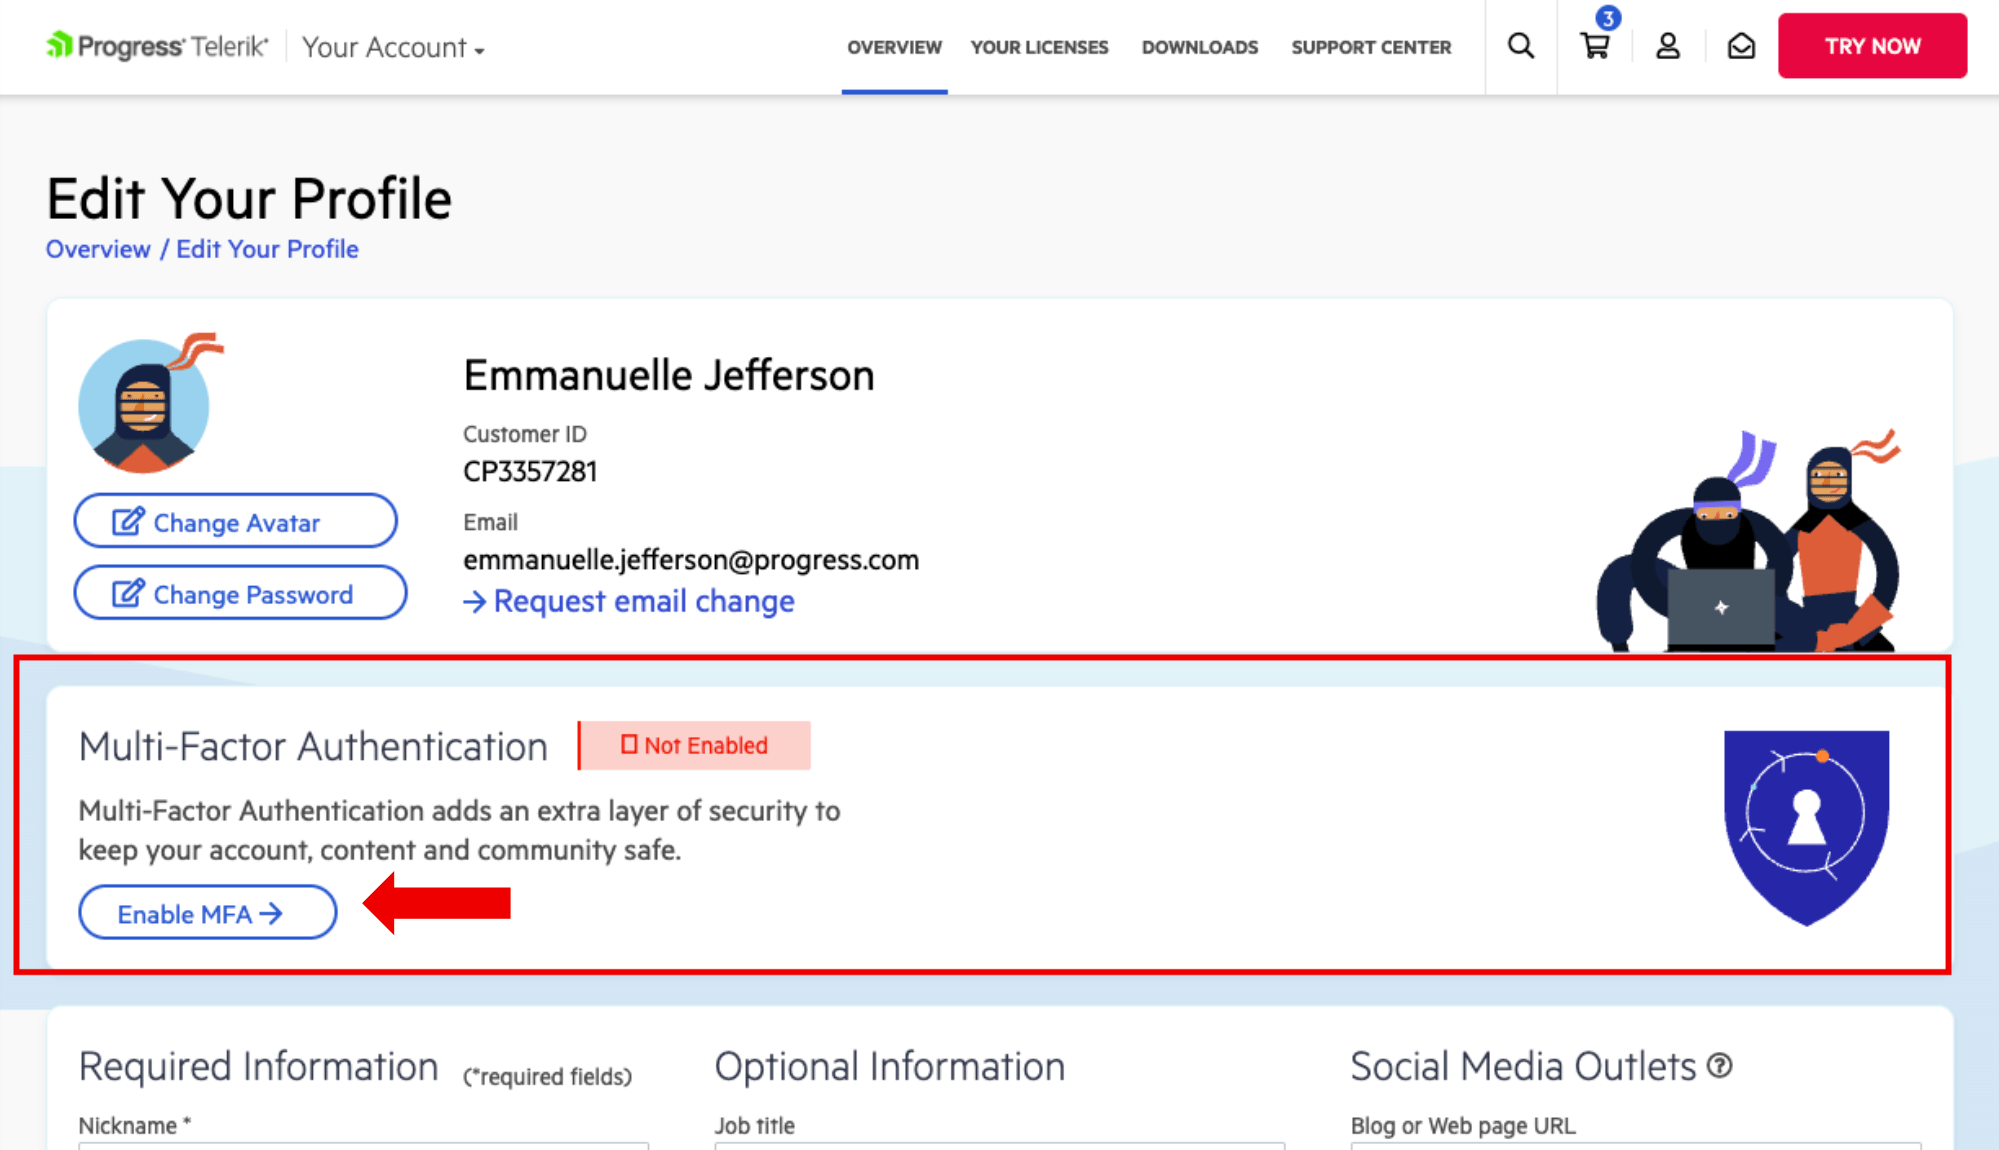Open the envelope contact icon
The width and height of the screenshot is (1999, 1150).
[x=1741, y=46]
